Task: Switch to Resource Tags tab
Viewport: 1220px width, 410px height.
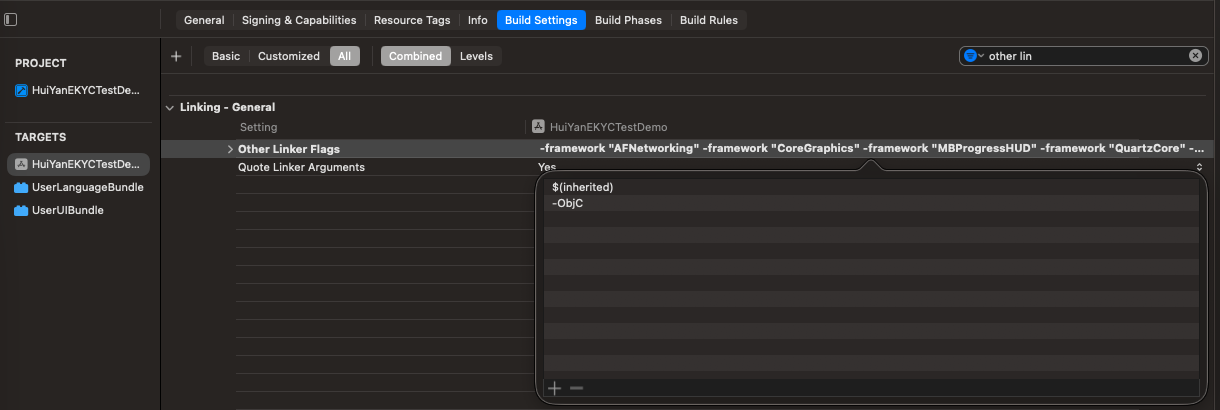Action: pos(412,20)
